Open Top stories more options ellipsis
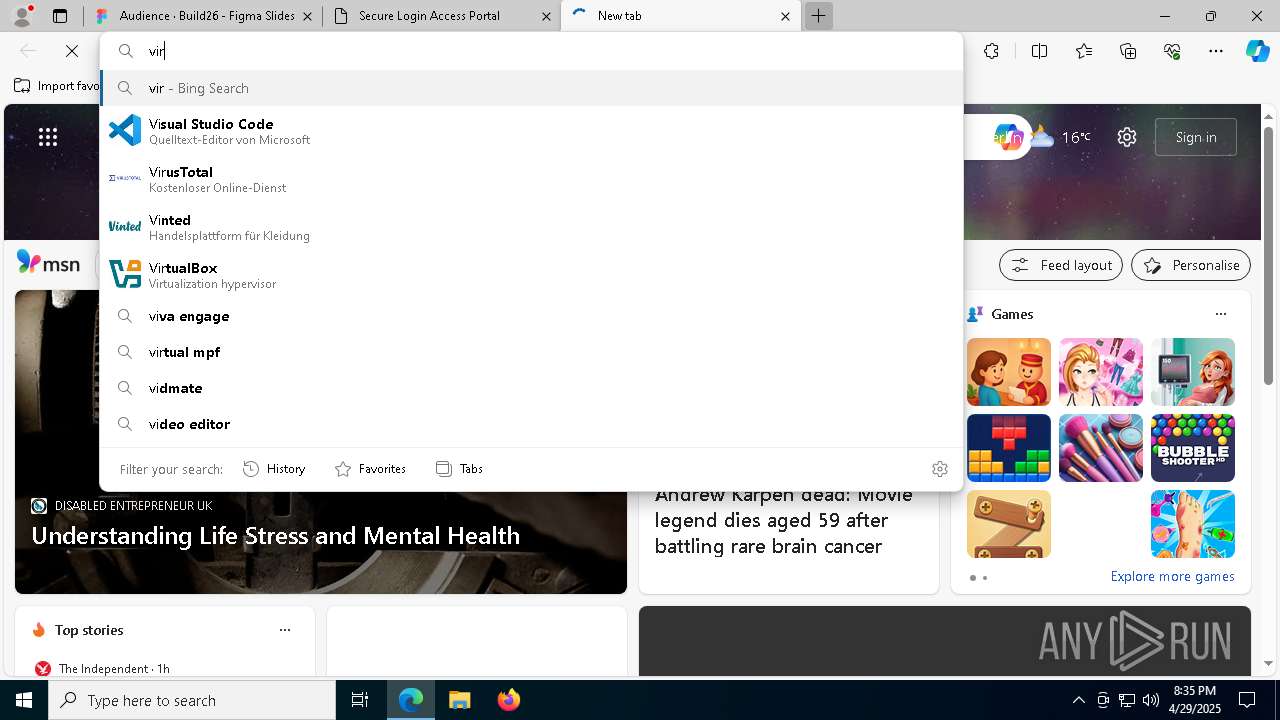Image resolution: width=1280 pixels, height=720 pixels. pos(285,630)
